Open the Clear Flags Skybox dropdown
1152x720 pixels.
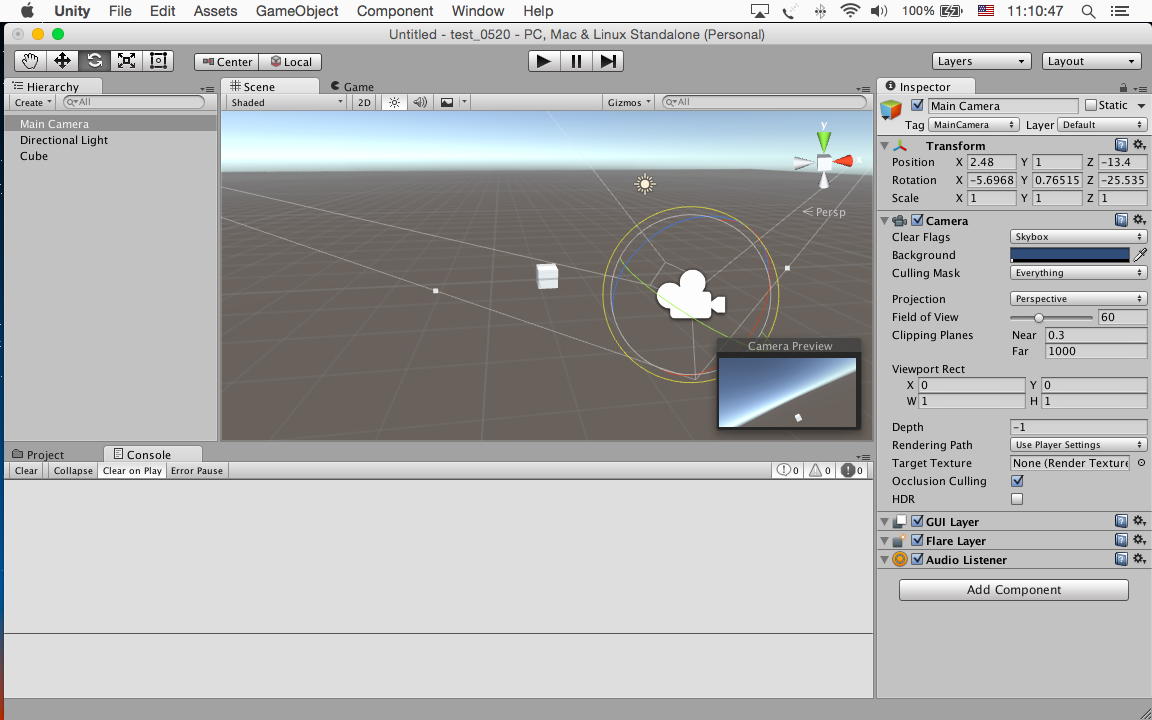1078,237
